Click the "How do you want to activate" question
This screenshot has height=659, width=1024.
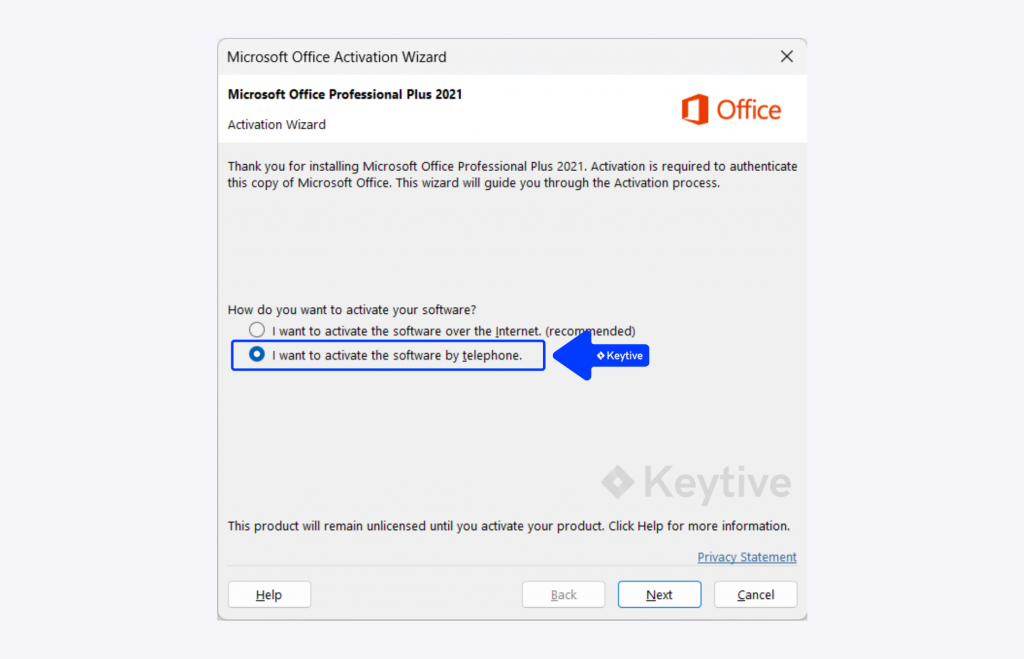pos(352,310)
